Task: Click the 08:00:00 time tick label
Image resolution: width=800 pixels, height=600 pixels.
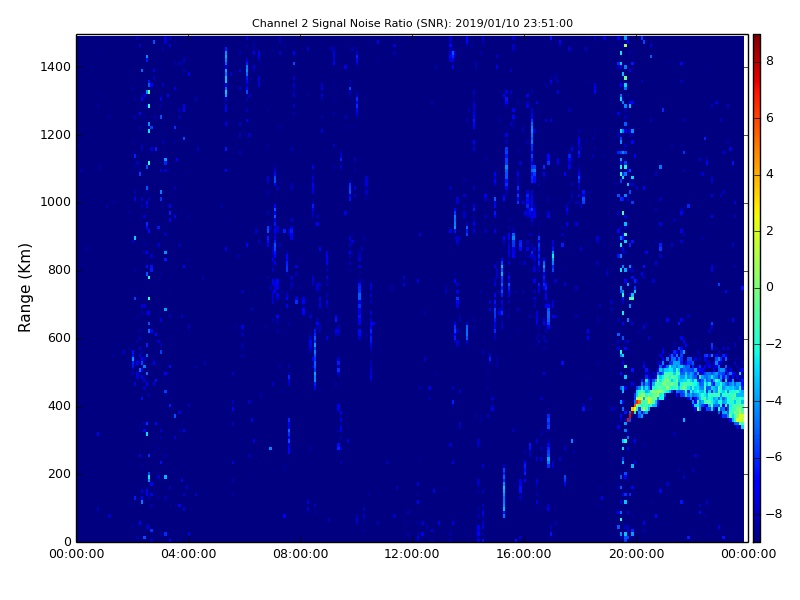Action: pos(301,554)
